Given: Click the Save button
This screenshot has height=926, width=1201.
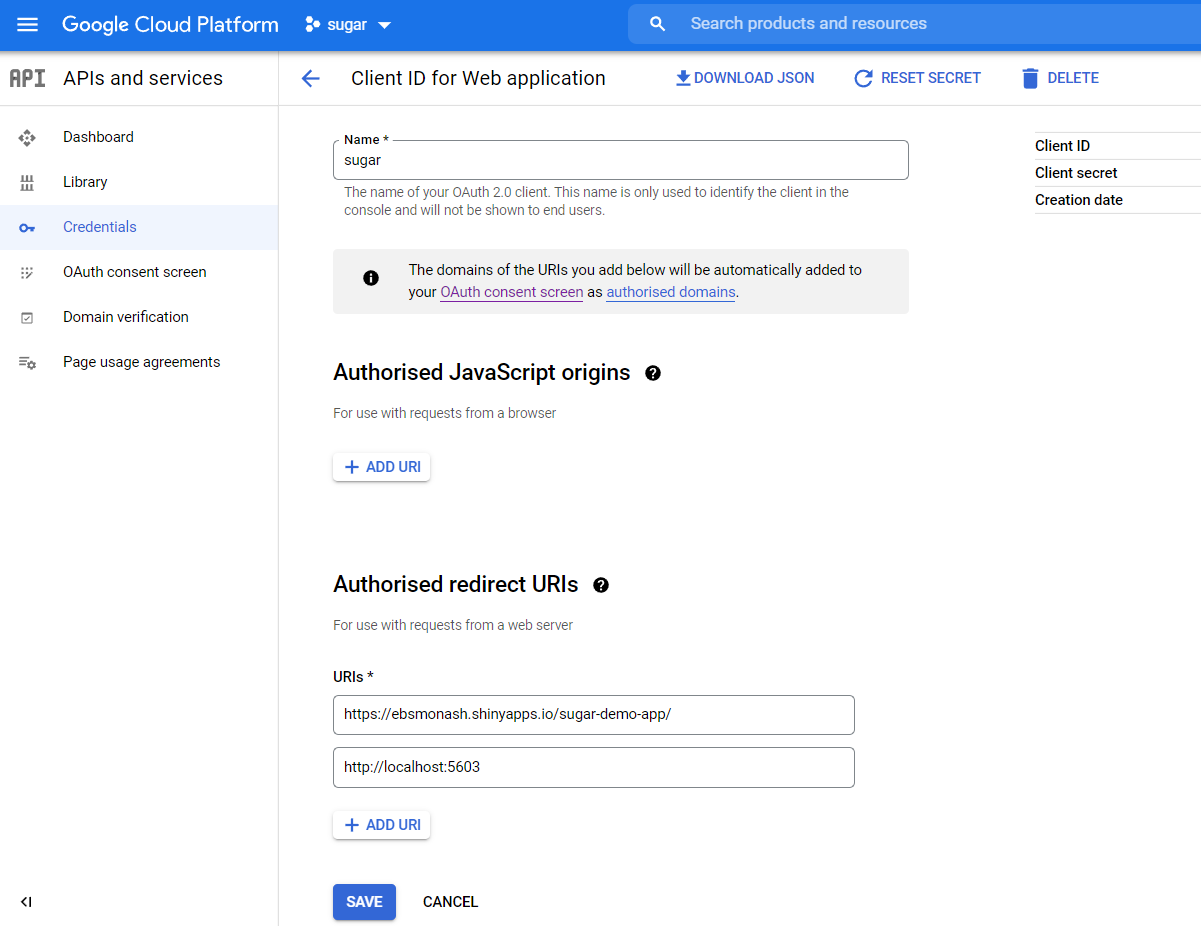Looking at the screenshot, I should click(x=364, y=902).
